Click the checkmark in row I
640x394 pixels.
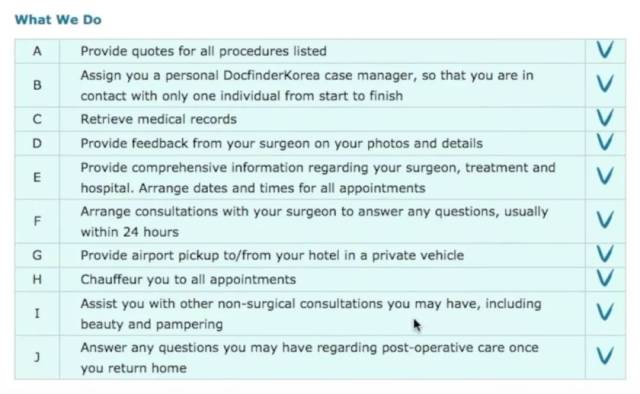(x=605, y=312)
